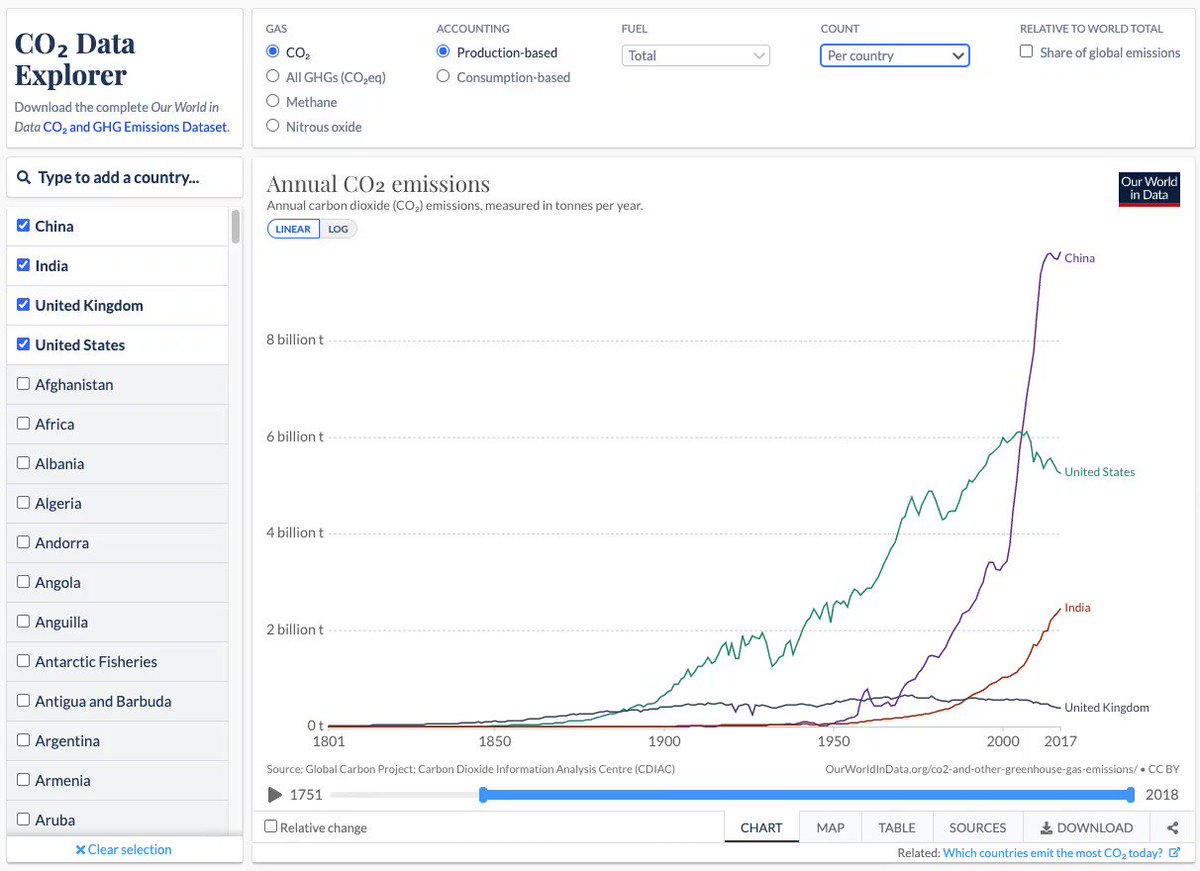Viewport: 1200px width, 871px height.
Task: Click the United Kingdom line label
Action: 1107,707
